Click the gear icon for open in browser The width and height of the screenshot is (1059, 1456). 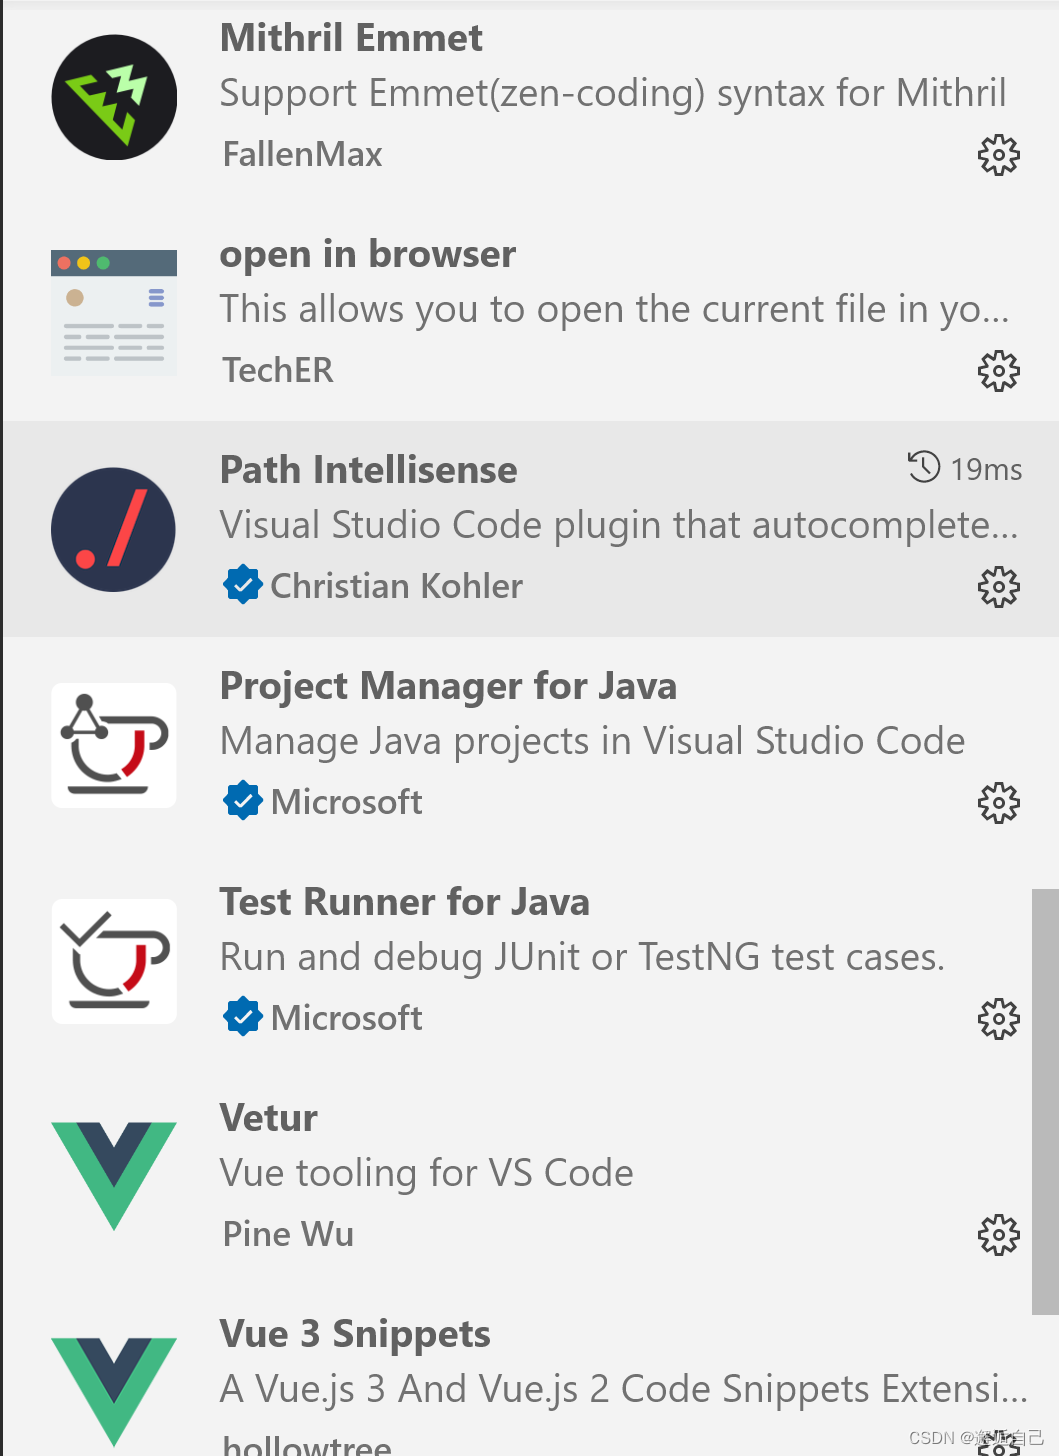(x=998, y=371)
